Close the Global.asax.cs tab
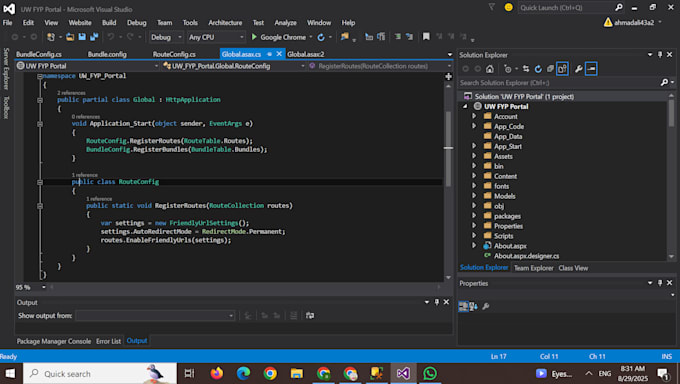Screen dimensions: 680x384 pos(279,54)
